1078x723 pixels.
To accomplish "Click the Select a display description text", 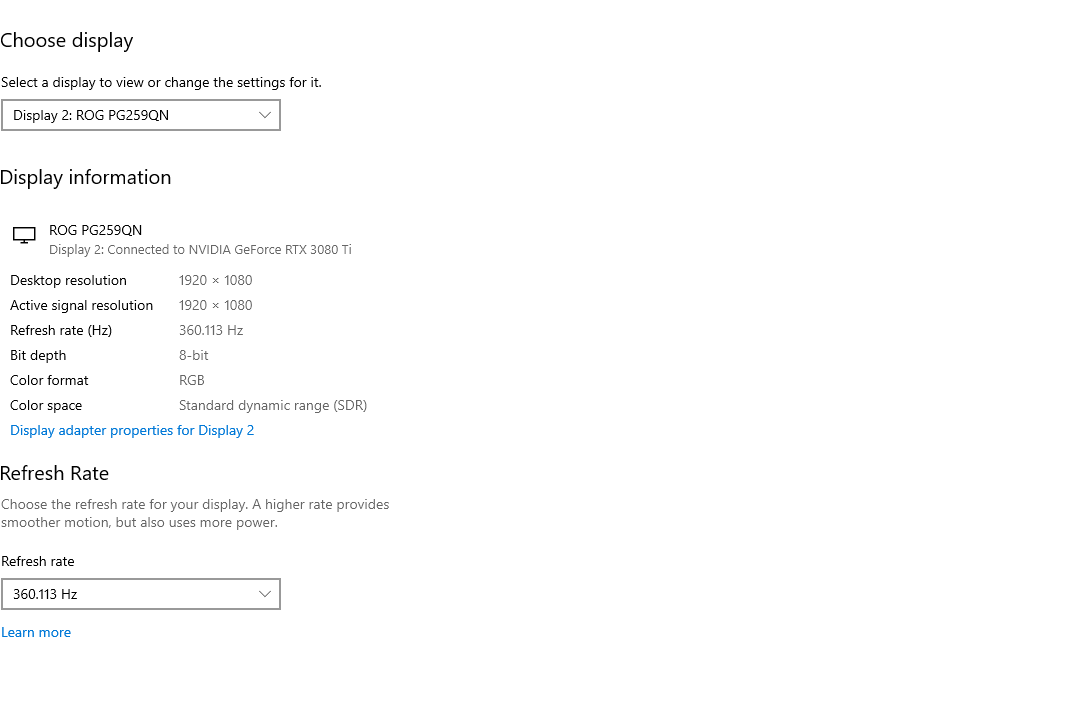I will click(x=161, y=82).
